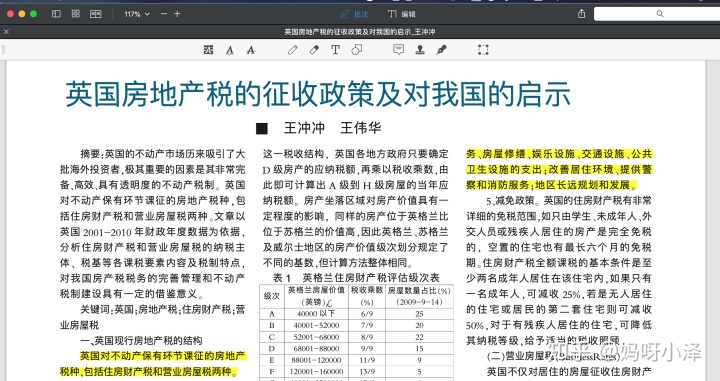Screen dimensions: 720x381
Task: Click table cell 52001-68000
Action: [x=316, y=337]
